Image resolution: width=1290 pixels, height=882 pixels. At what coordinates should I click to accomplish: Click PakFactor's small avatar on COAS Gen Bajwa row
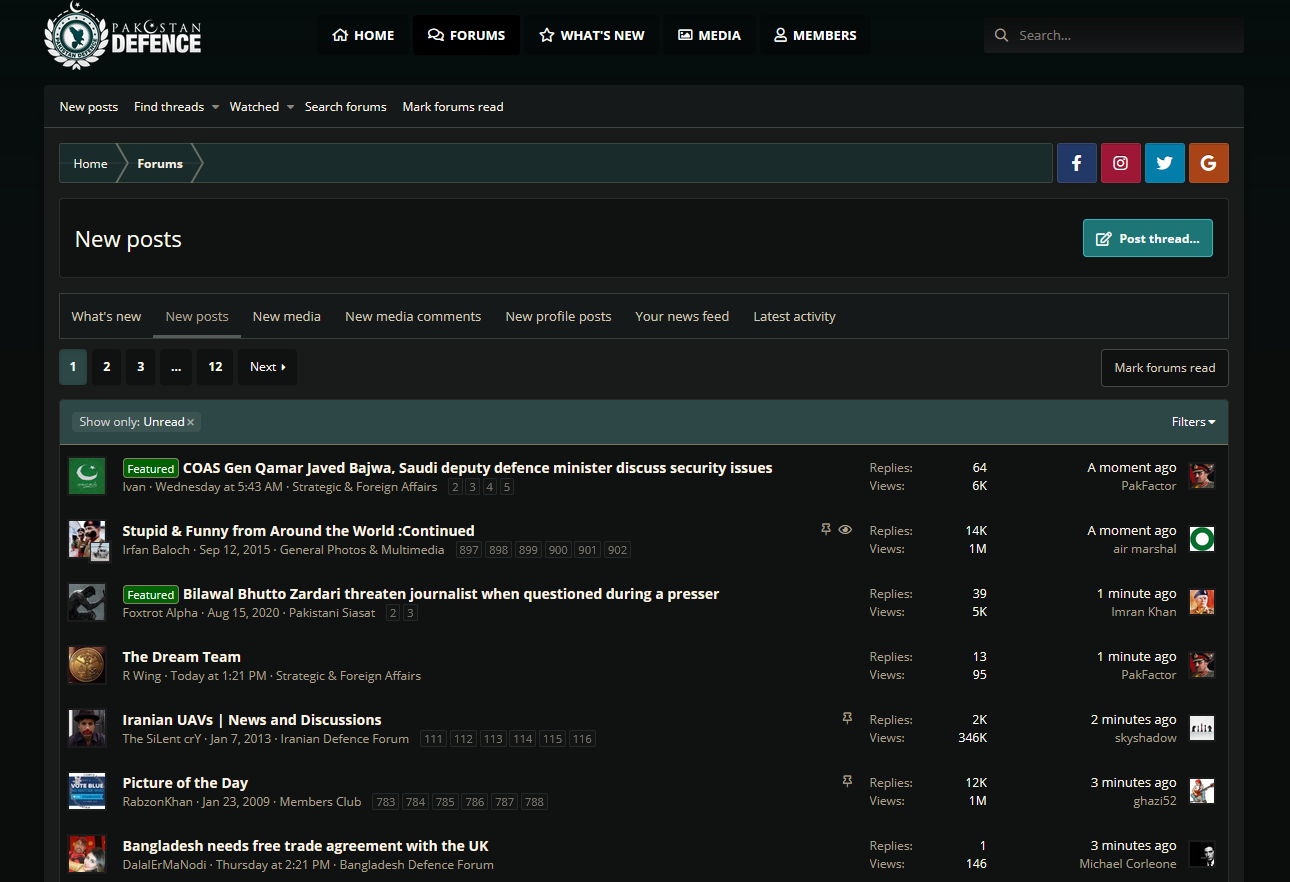point(1201,476)
